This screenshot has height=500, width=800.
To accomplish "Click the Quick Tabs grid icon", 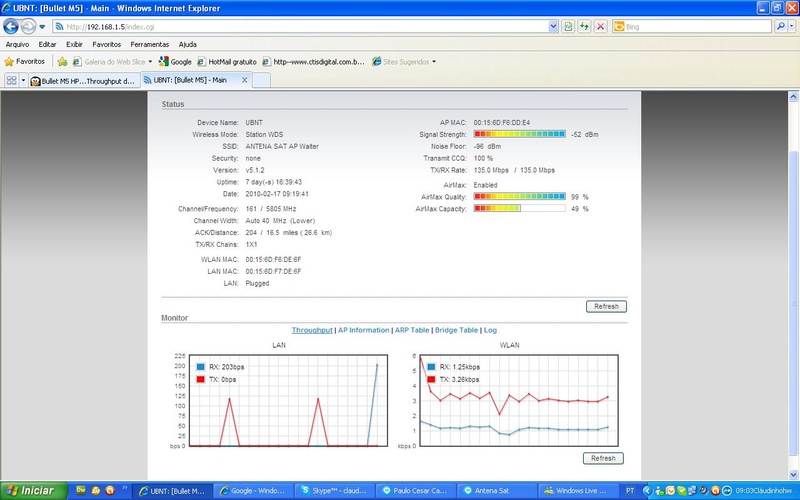I will pos(11,80).
